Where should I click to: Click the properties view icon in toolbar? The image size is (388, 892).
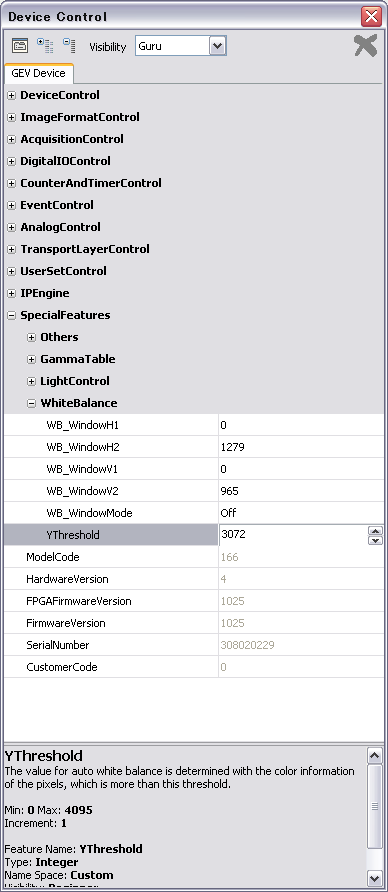pyautogui.click(x=20, y=46)
